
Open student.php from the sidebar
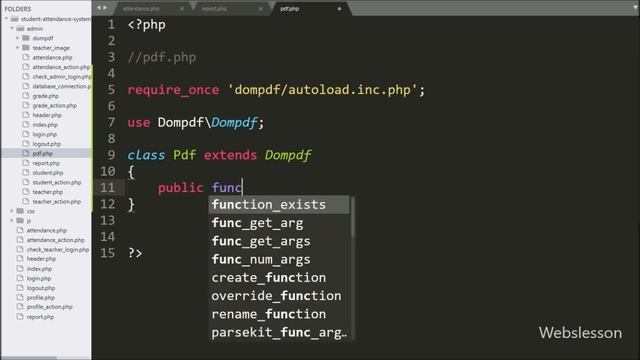pyautogui.click(x=48, y=173)
